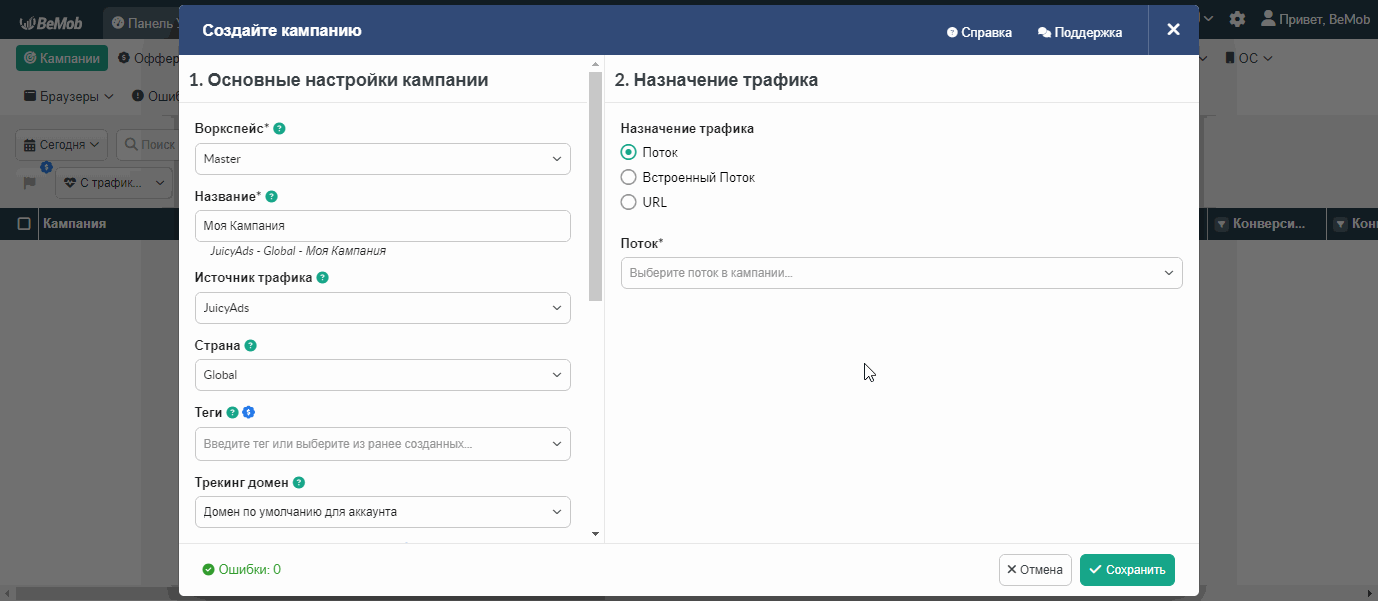Open Теги tag selection dropdown

tap(383, 444)
